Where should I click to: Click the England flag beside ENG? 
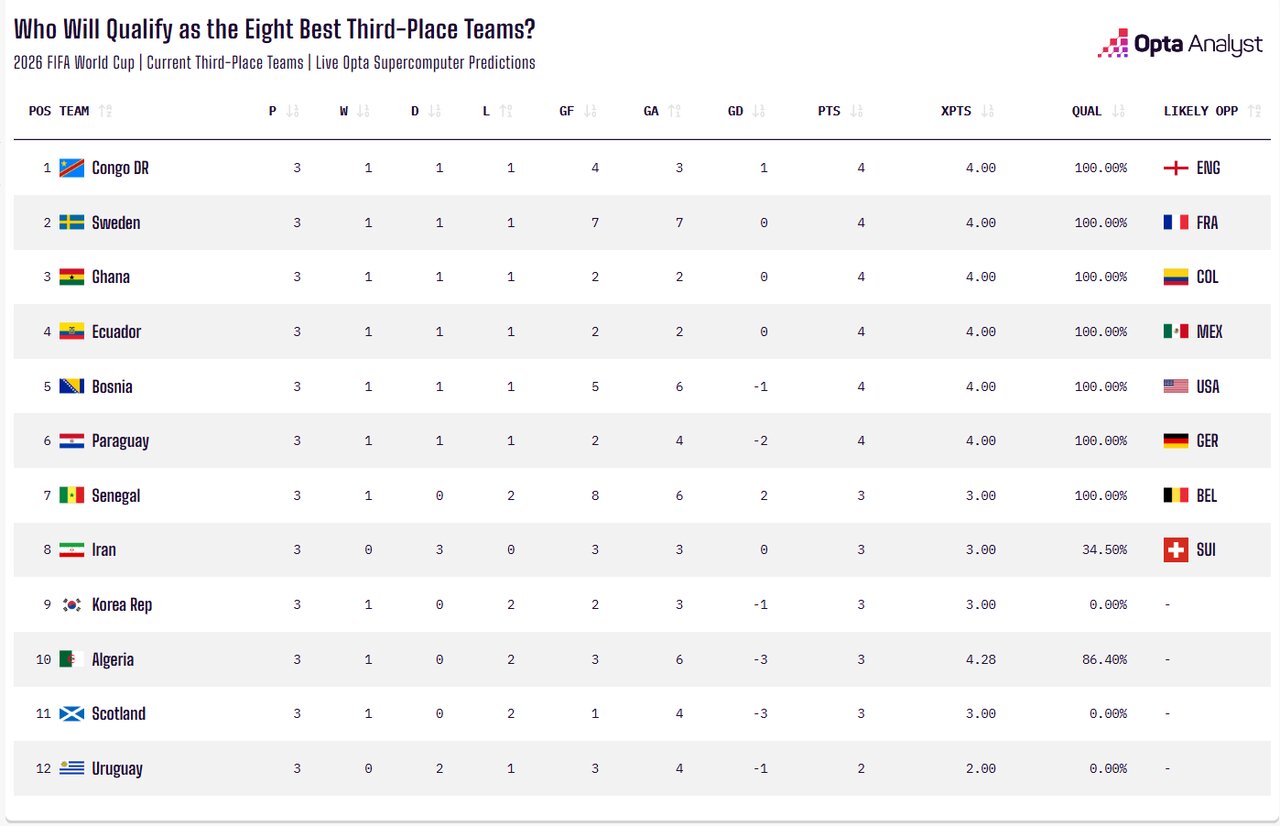[1176, 168]
